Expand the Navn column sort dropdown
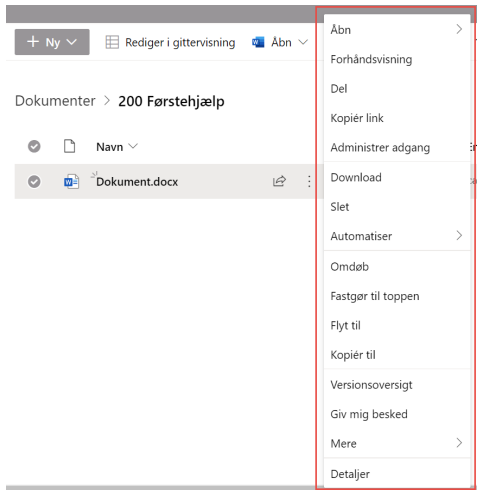Image resolution: width=481 pixels, height=495 pixels. click(x=133, y=146)
